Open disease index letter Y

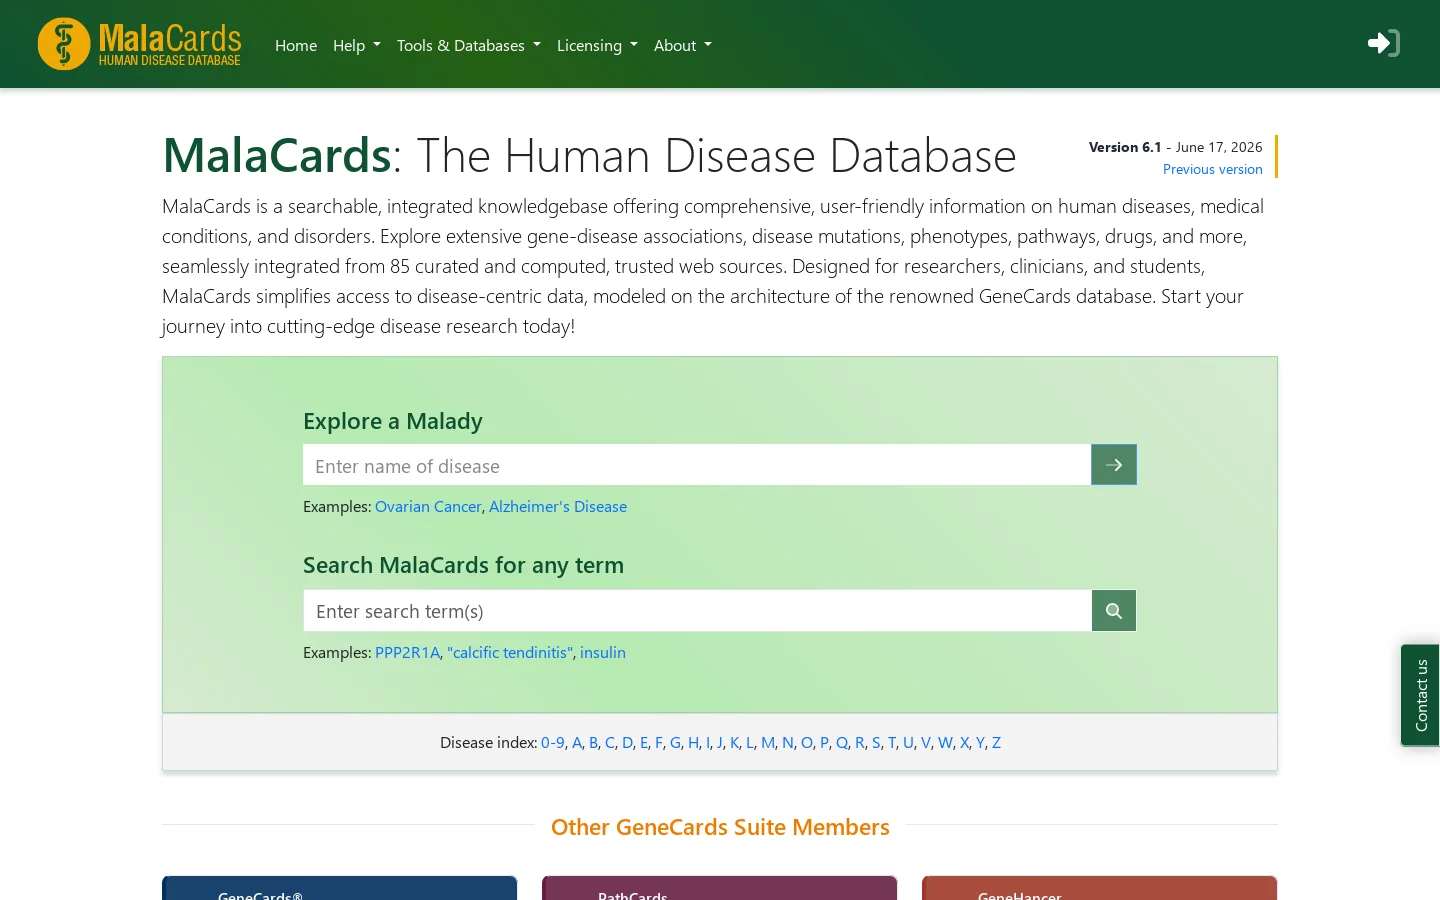[x=980, y=742]
